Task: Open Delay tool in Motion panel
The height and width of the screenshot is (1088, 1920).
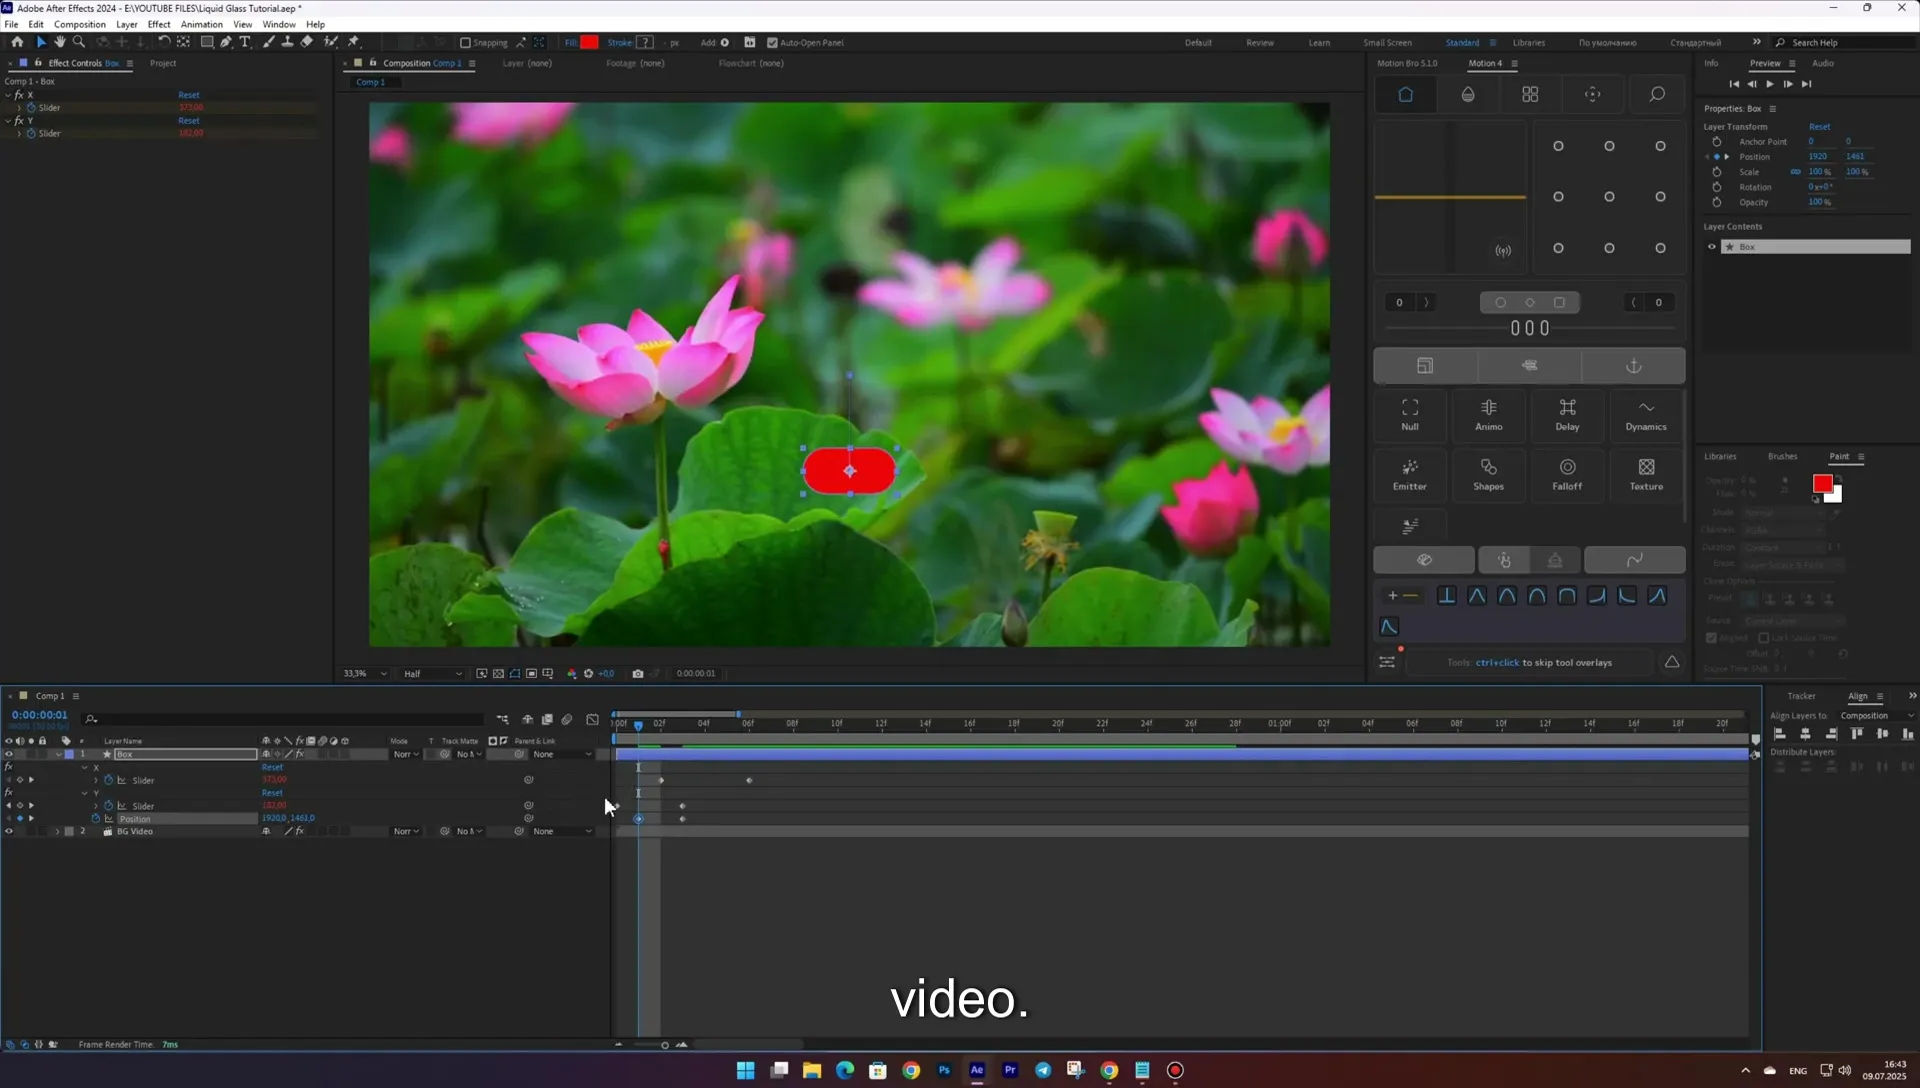Action: point(1567,414)
